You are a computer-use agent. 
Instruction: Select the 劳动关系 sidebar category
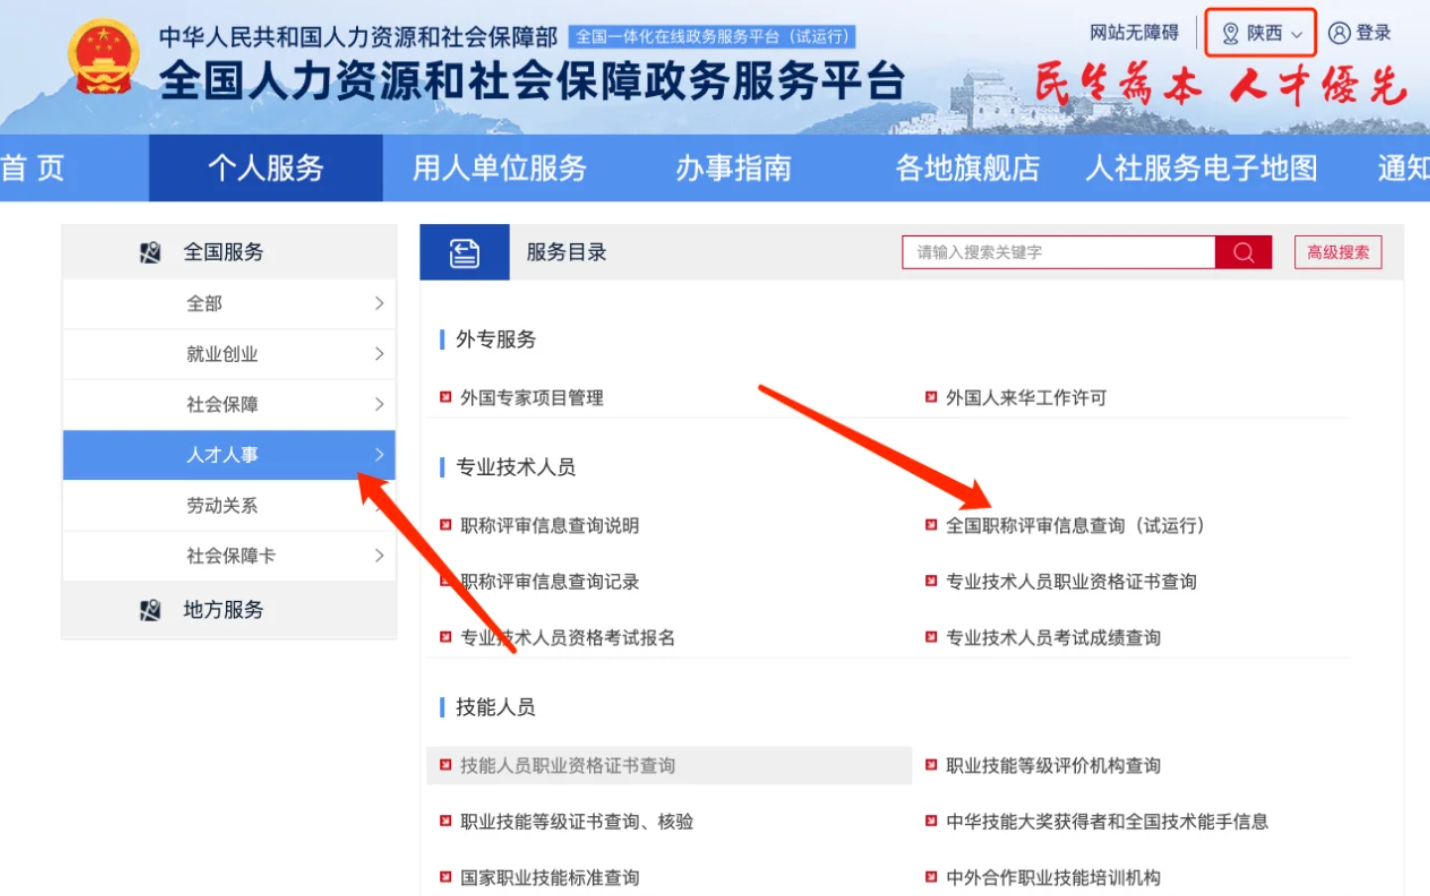point(222,505)
